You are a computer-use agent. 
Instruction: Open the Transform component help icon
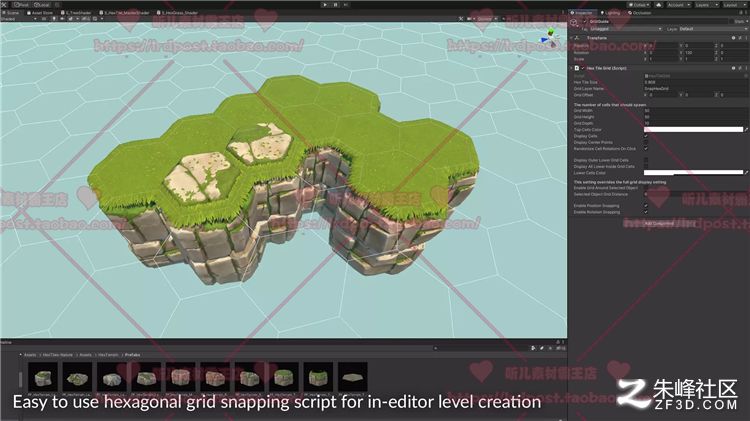coord(733,38)
